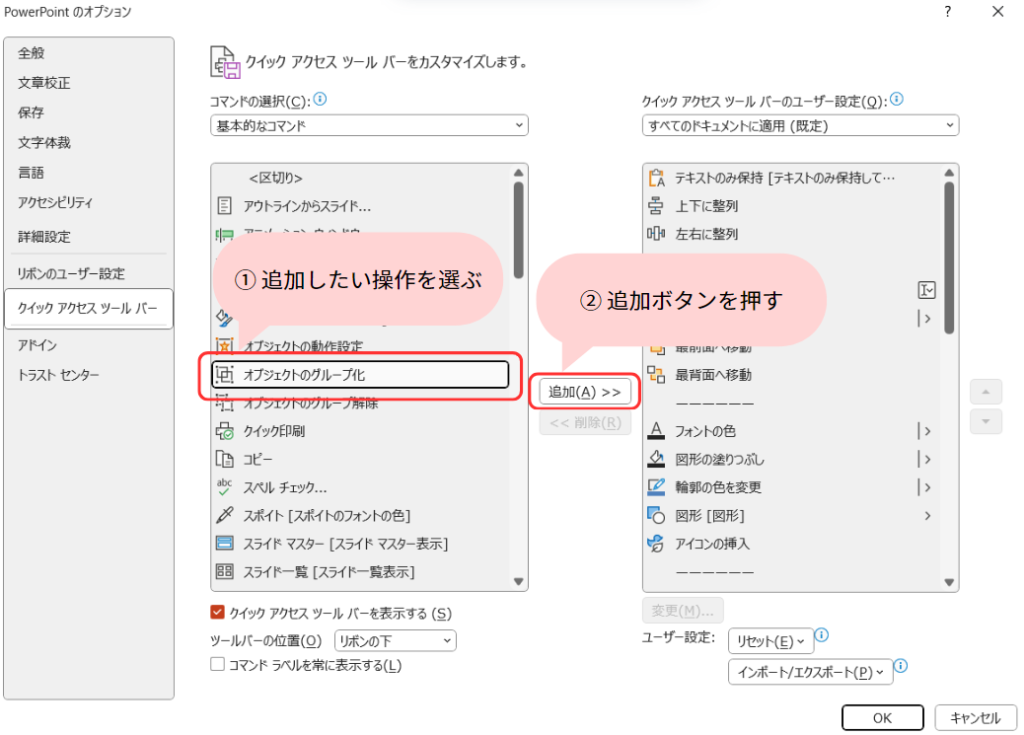This screenshot has width=1024, height=735.
Task: Expand the フォントの色 submenu arrow
Action: tap(925, 431)
